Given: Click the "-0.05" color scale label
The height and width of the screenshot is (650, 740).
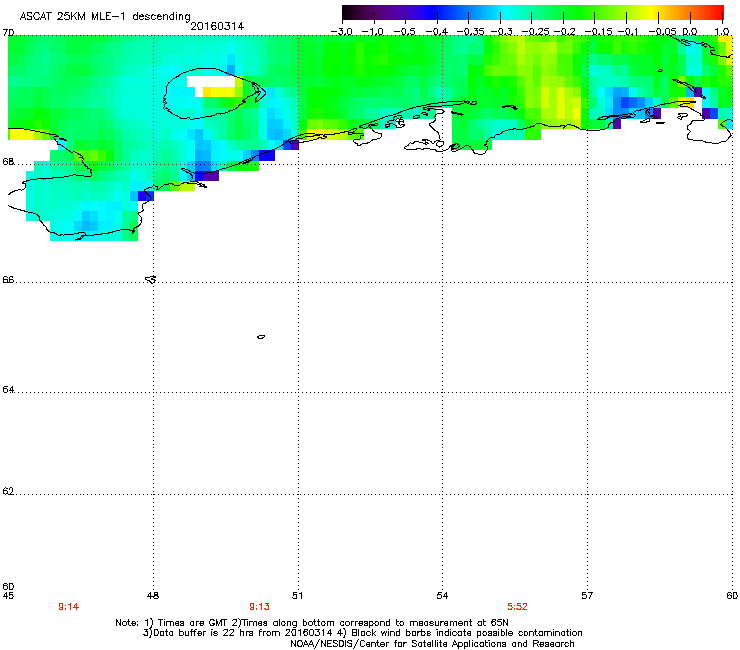Looking at the screenshot, I should click(663, 32).
